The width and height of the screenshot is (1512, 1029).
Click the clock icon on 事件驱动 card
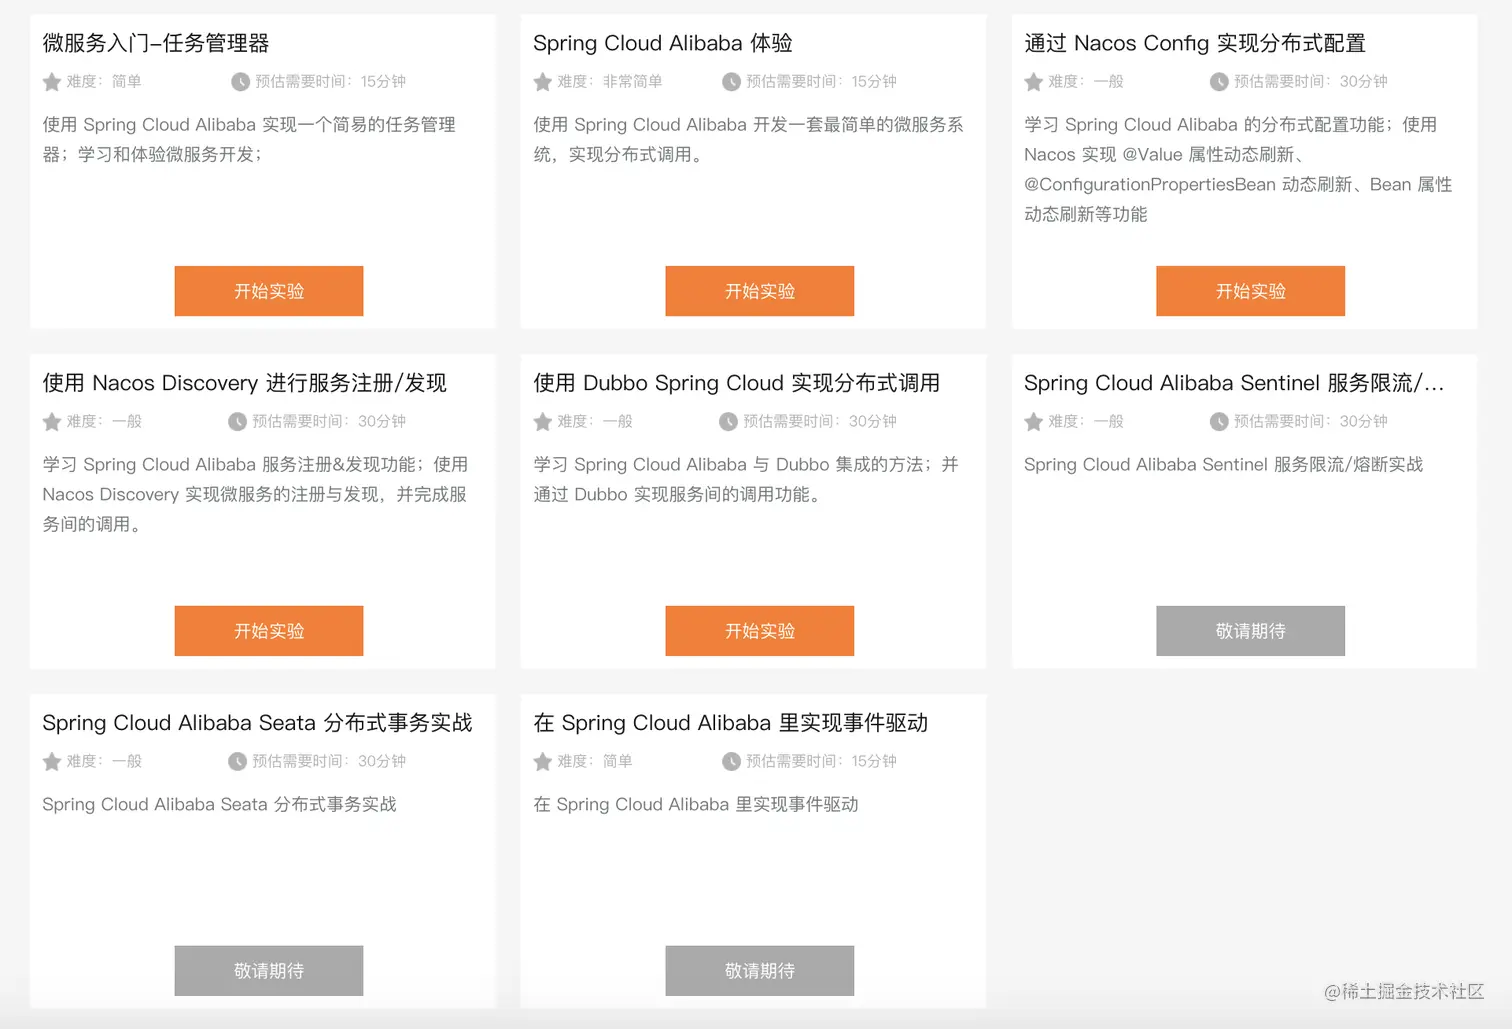(731, 762)
